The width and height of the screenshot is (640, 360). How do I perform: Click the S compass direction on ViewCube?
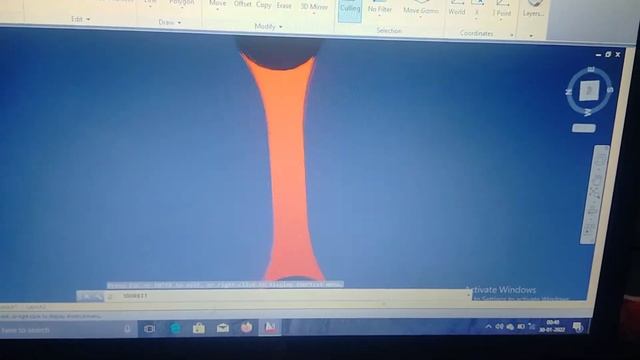click(610, 89)
